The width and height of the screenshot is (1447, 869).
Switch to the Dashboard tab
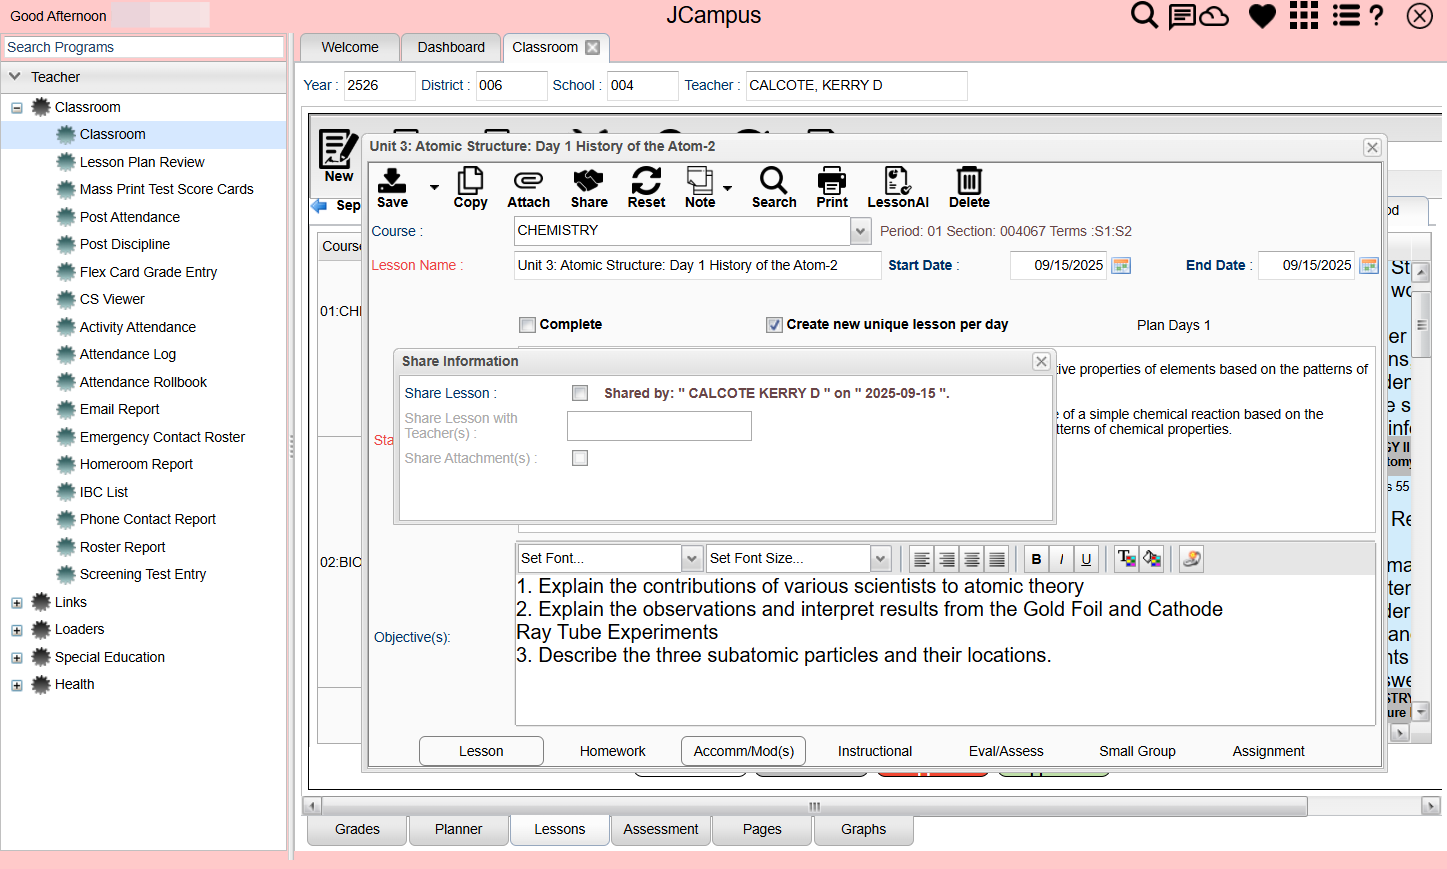tap(451, 47)
